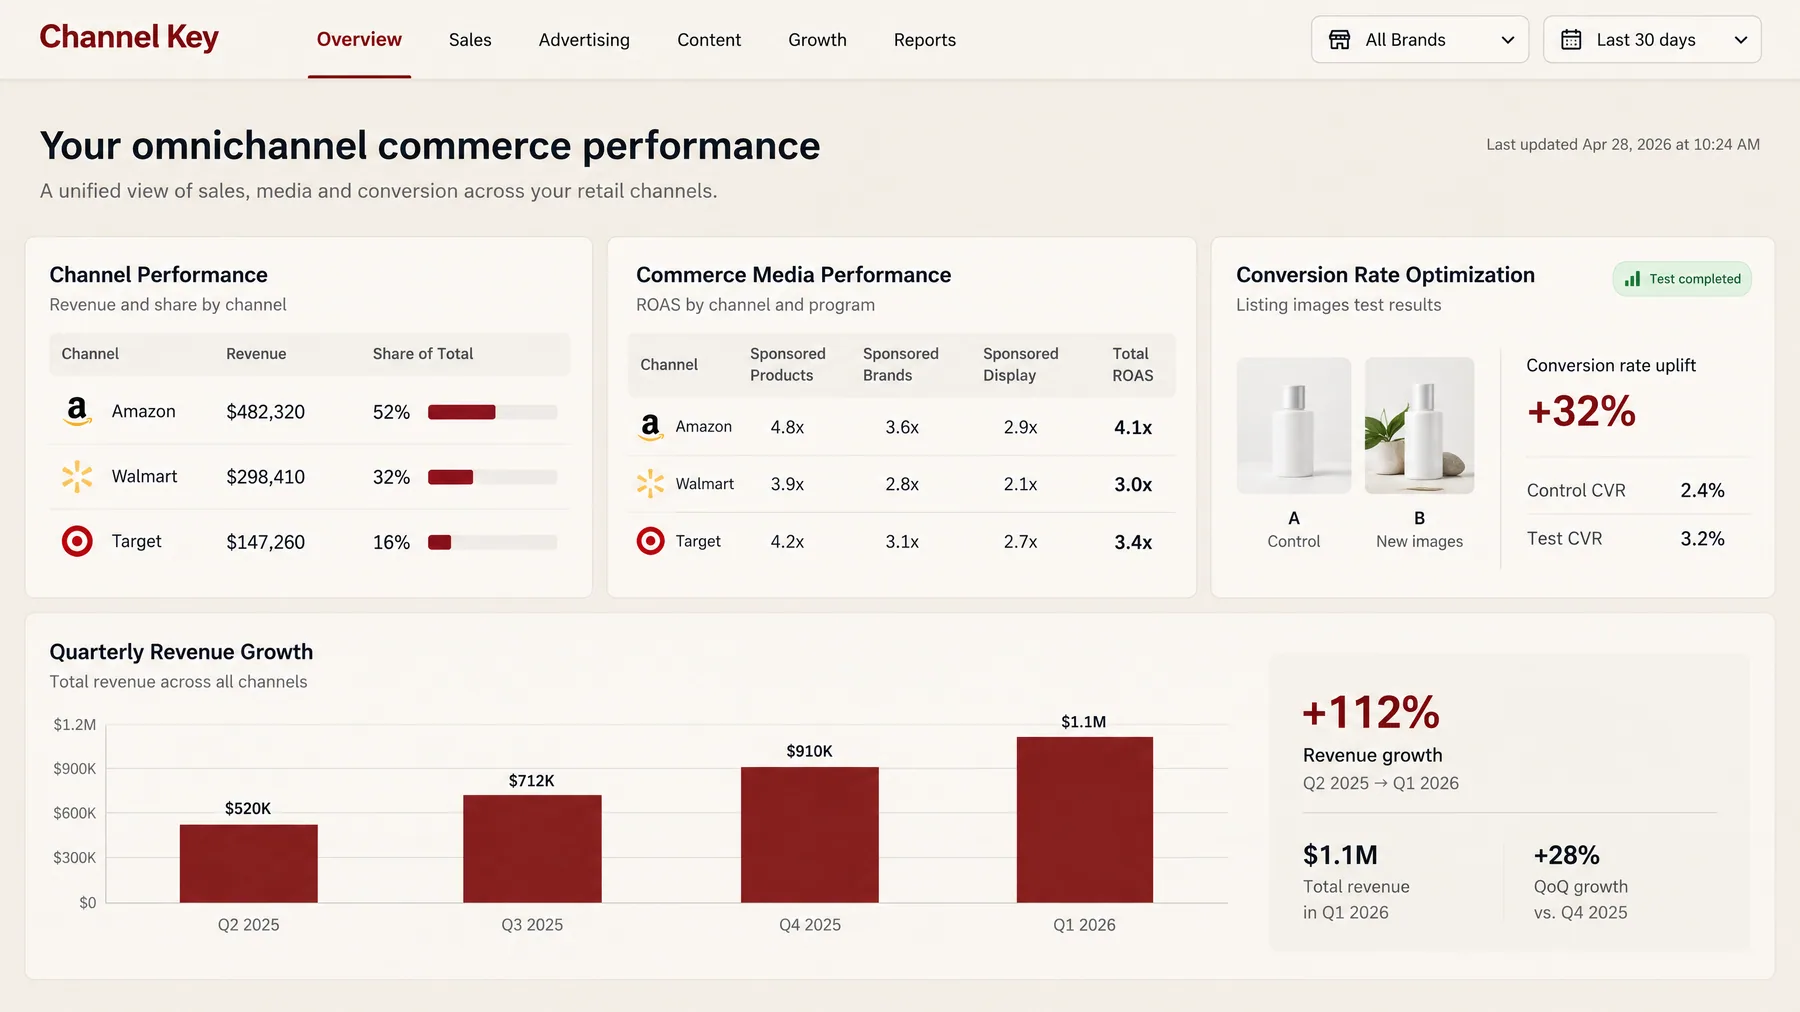Click the Walmart 32% share progress bar

pos(492,477)
